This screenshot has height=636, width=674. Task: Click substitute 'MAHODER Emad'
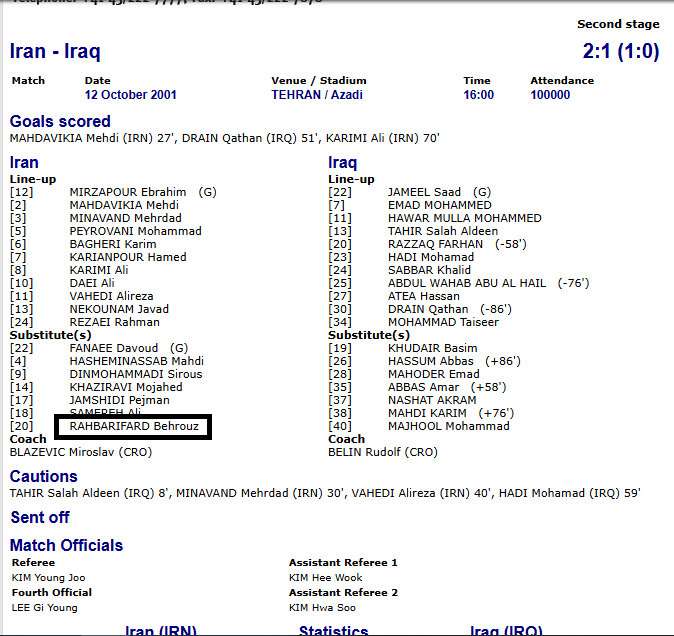(x=434, y=374)
